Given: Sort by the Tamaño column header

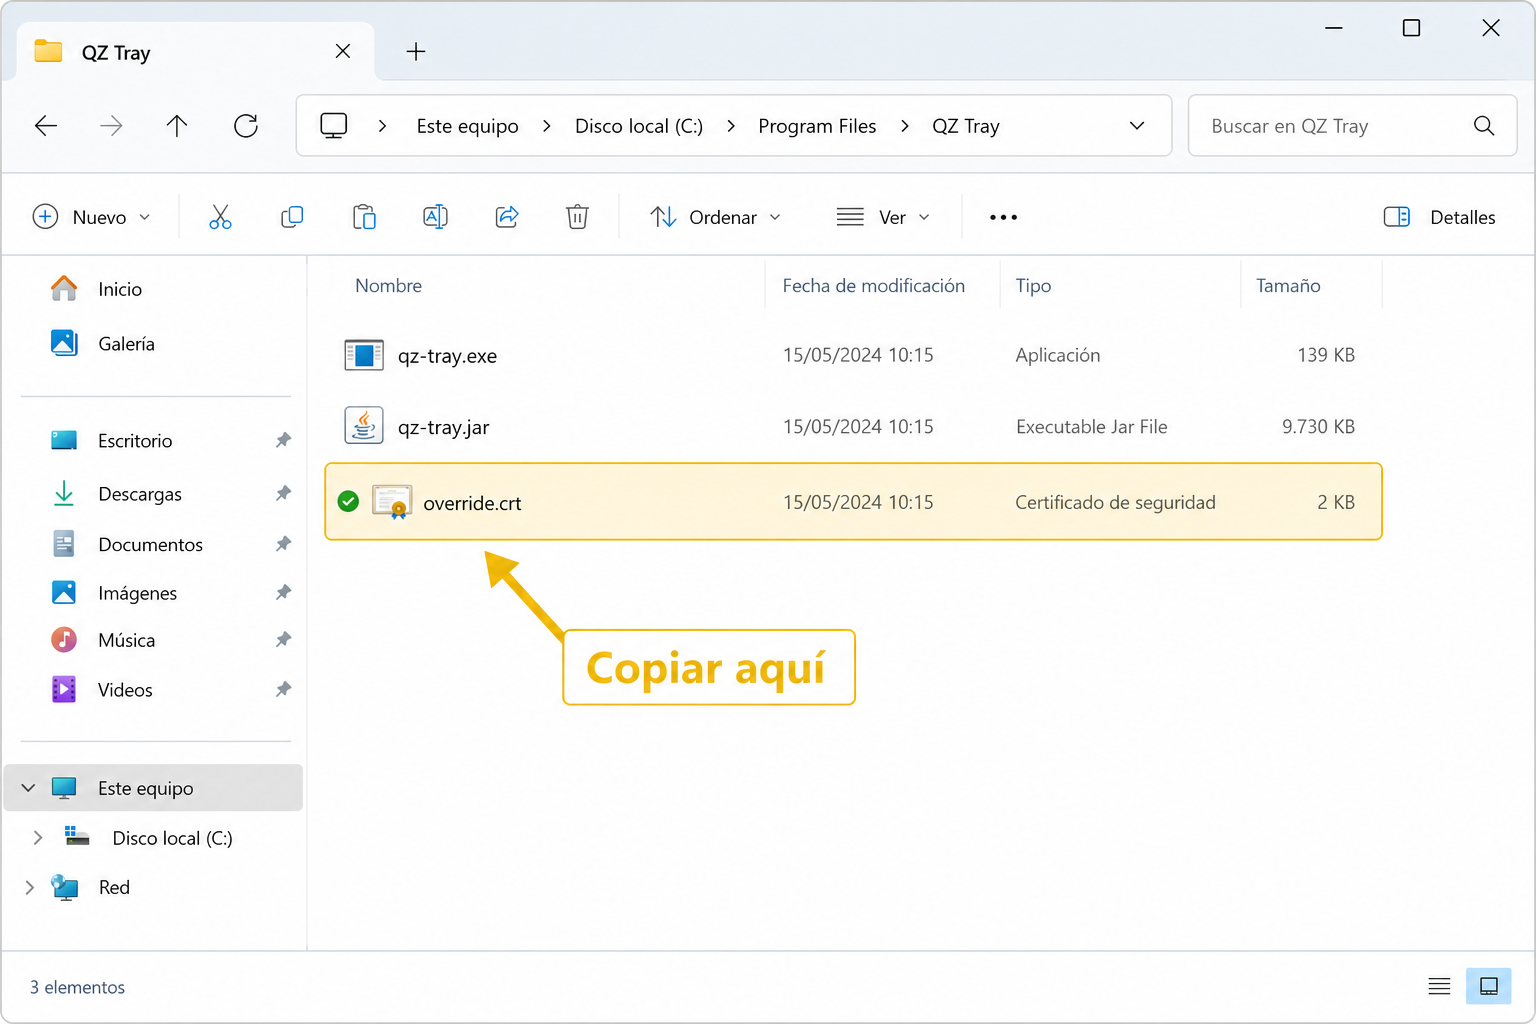Looking at the screenshot, I should coord(1288,286).
